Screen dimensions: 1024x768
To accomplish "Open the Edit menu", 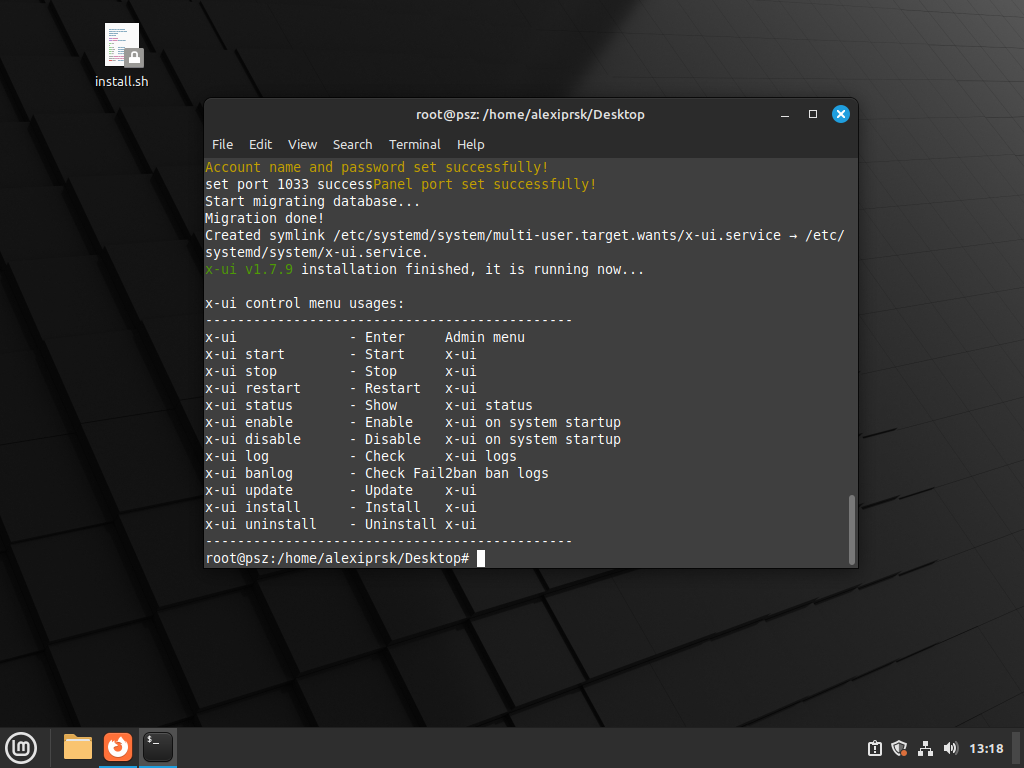I will click(260, 144).
